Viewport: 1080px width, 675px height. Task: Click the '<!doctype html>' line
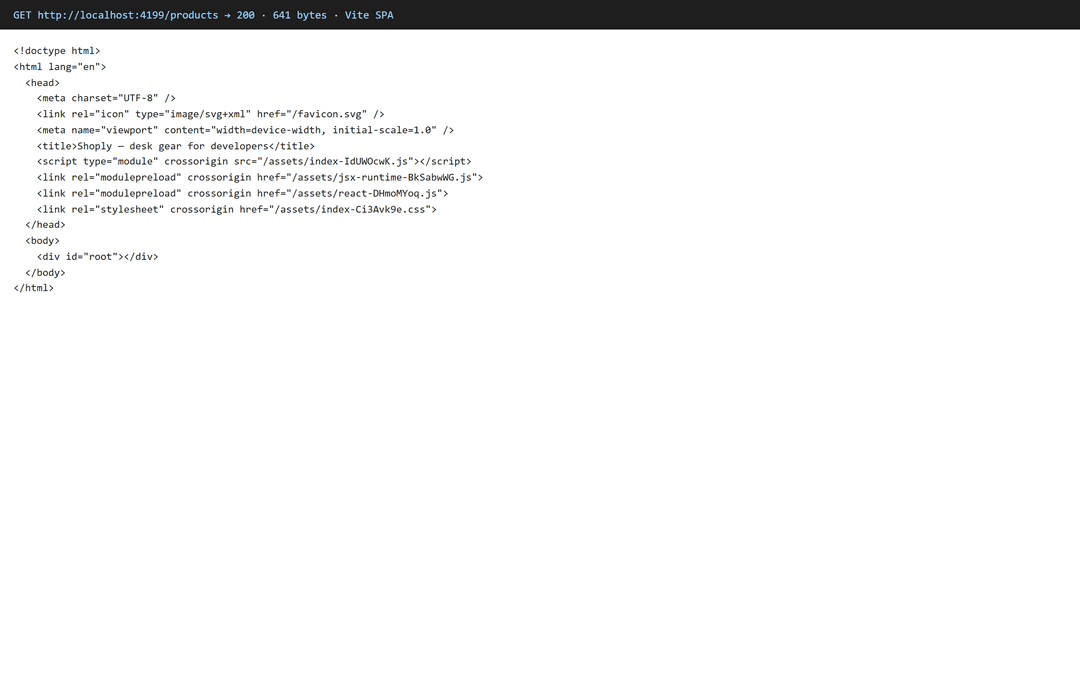pos(57,51)
